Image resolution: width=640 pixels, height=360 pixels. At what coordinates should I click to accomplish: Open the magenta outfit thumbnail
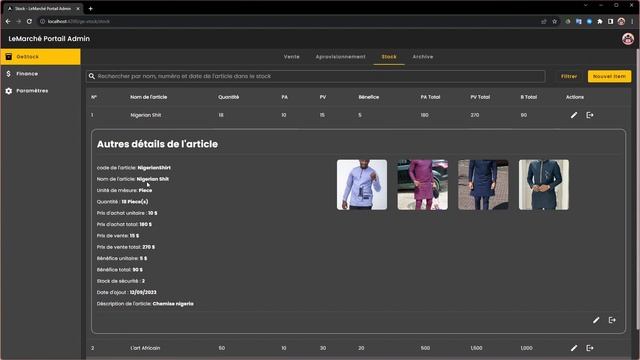pos(422,184)
